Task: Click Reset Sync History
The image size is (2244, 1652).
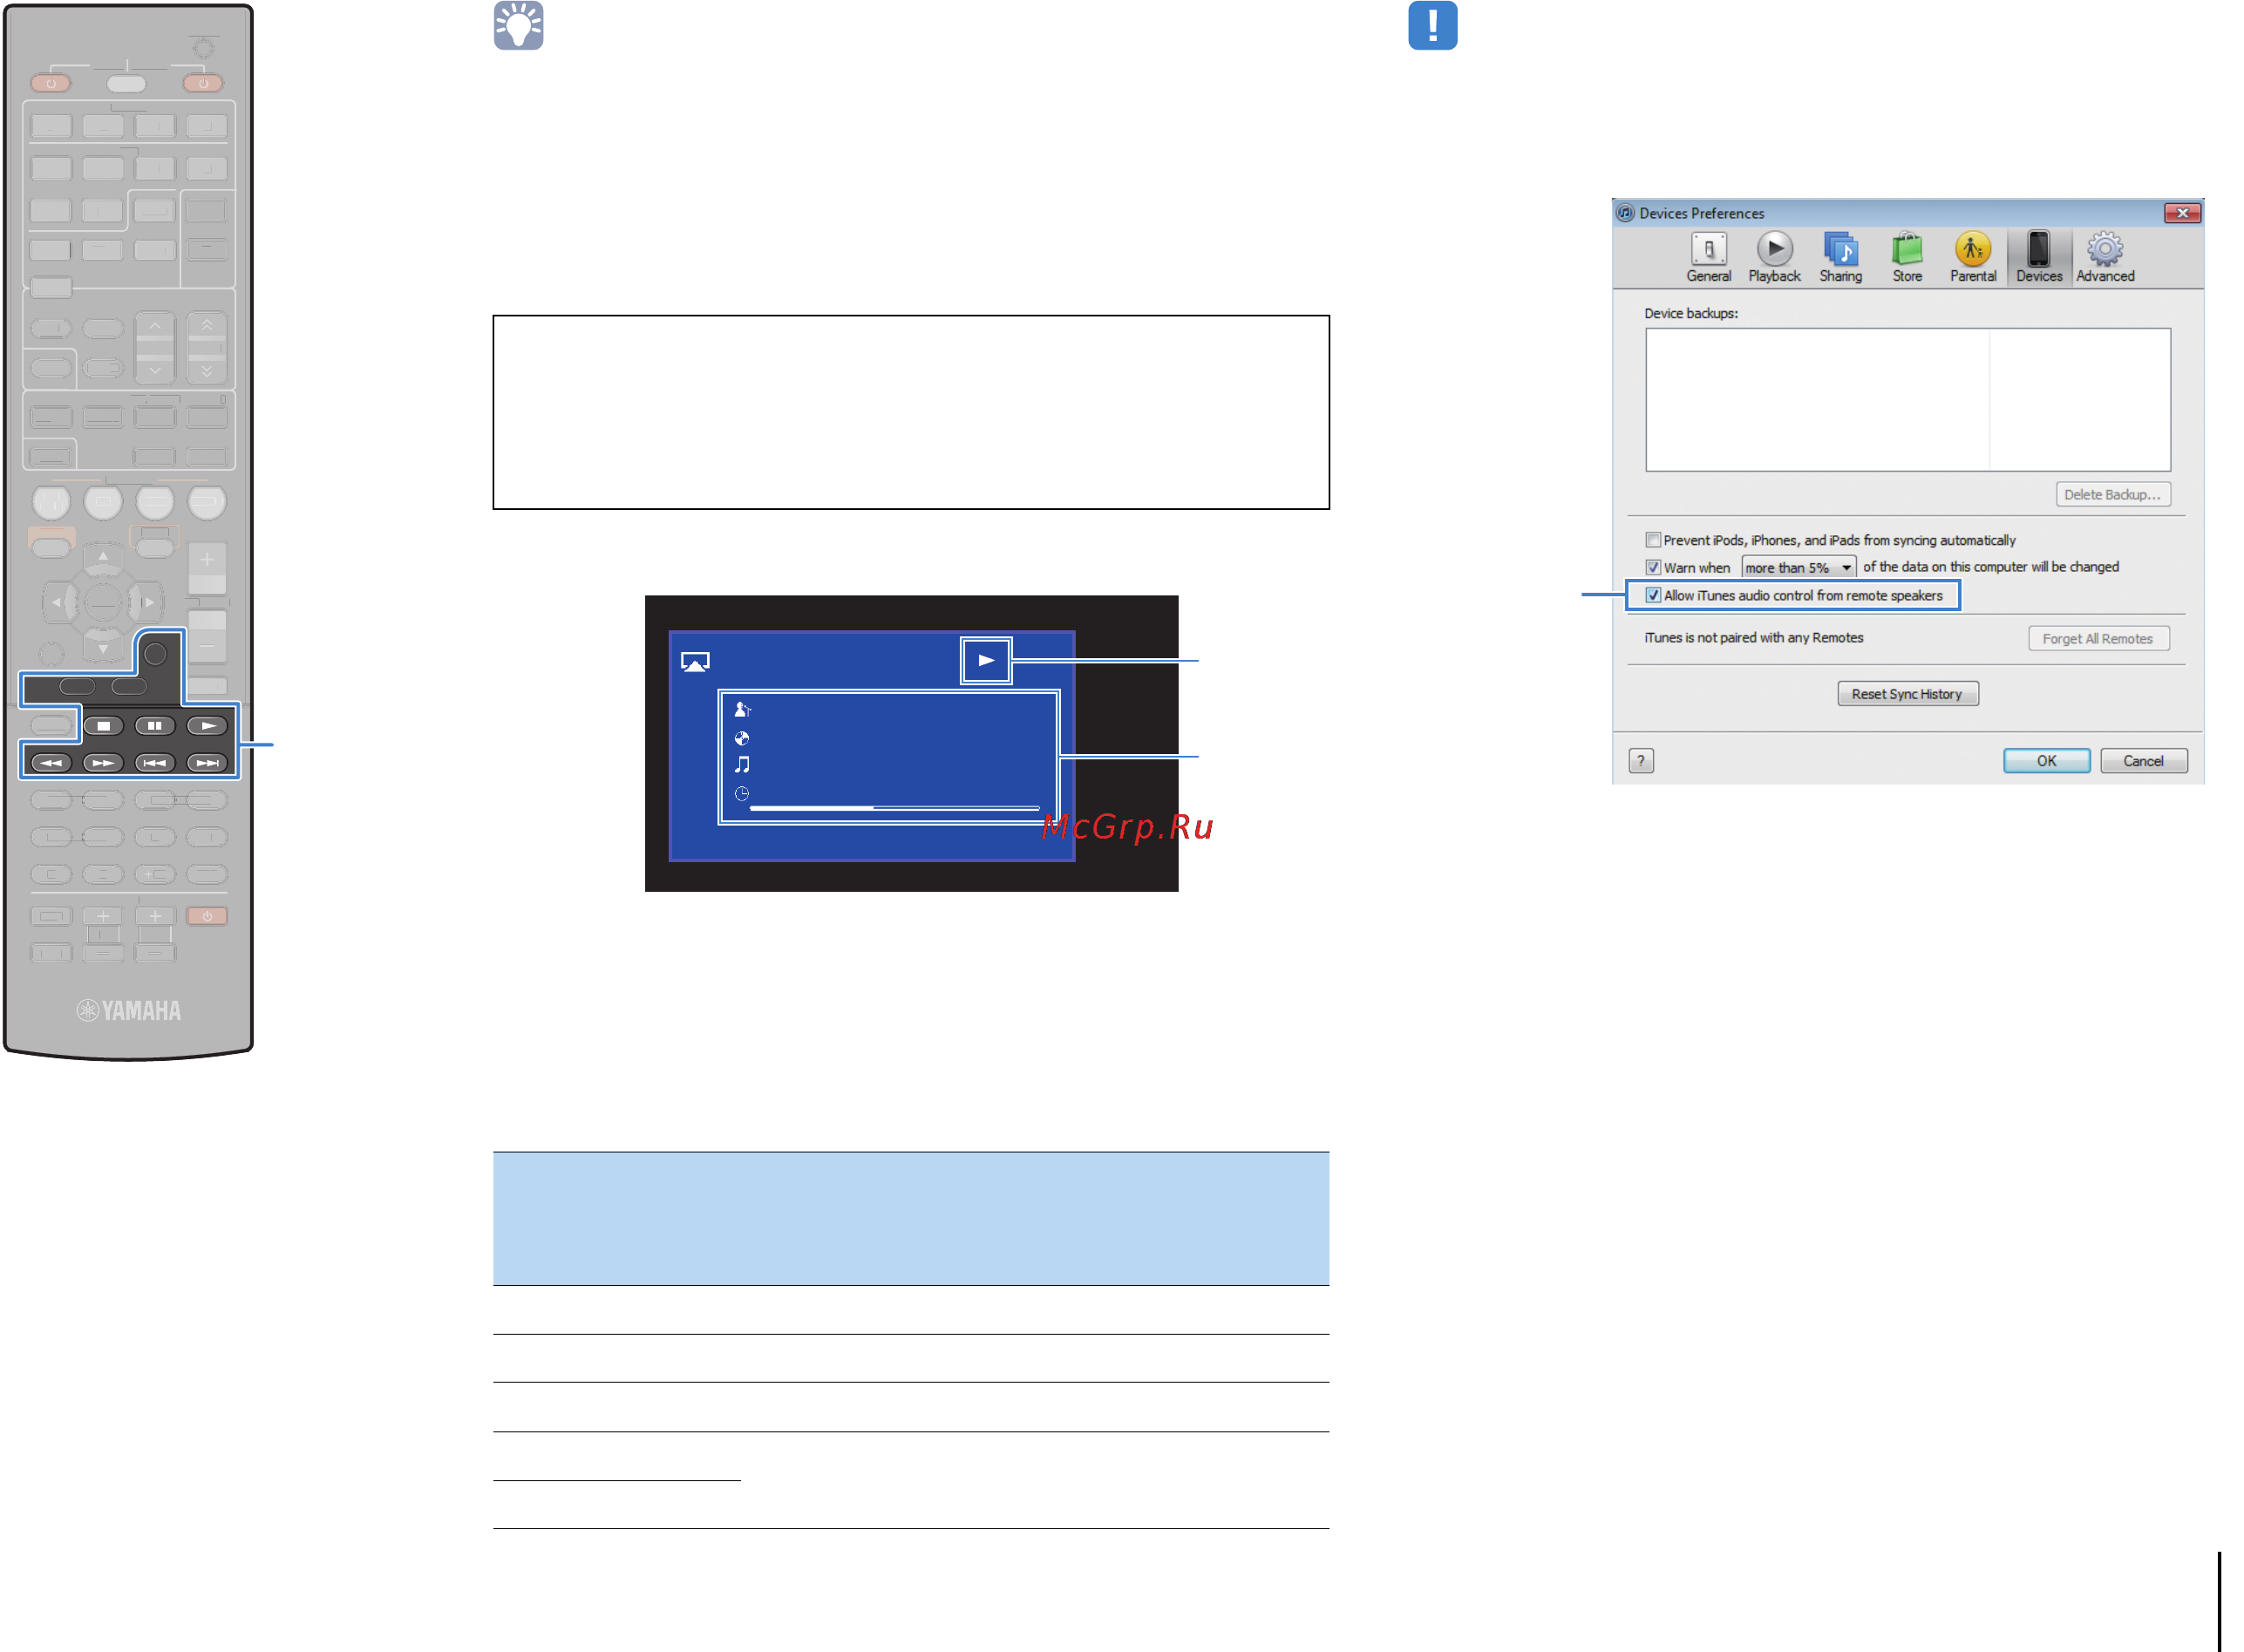Action: click(1907, 694)
